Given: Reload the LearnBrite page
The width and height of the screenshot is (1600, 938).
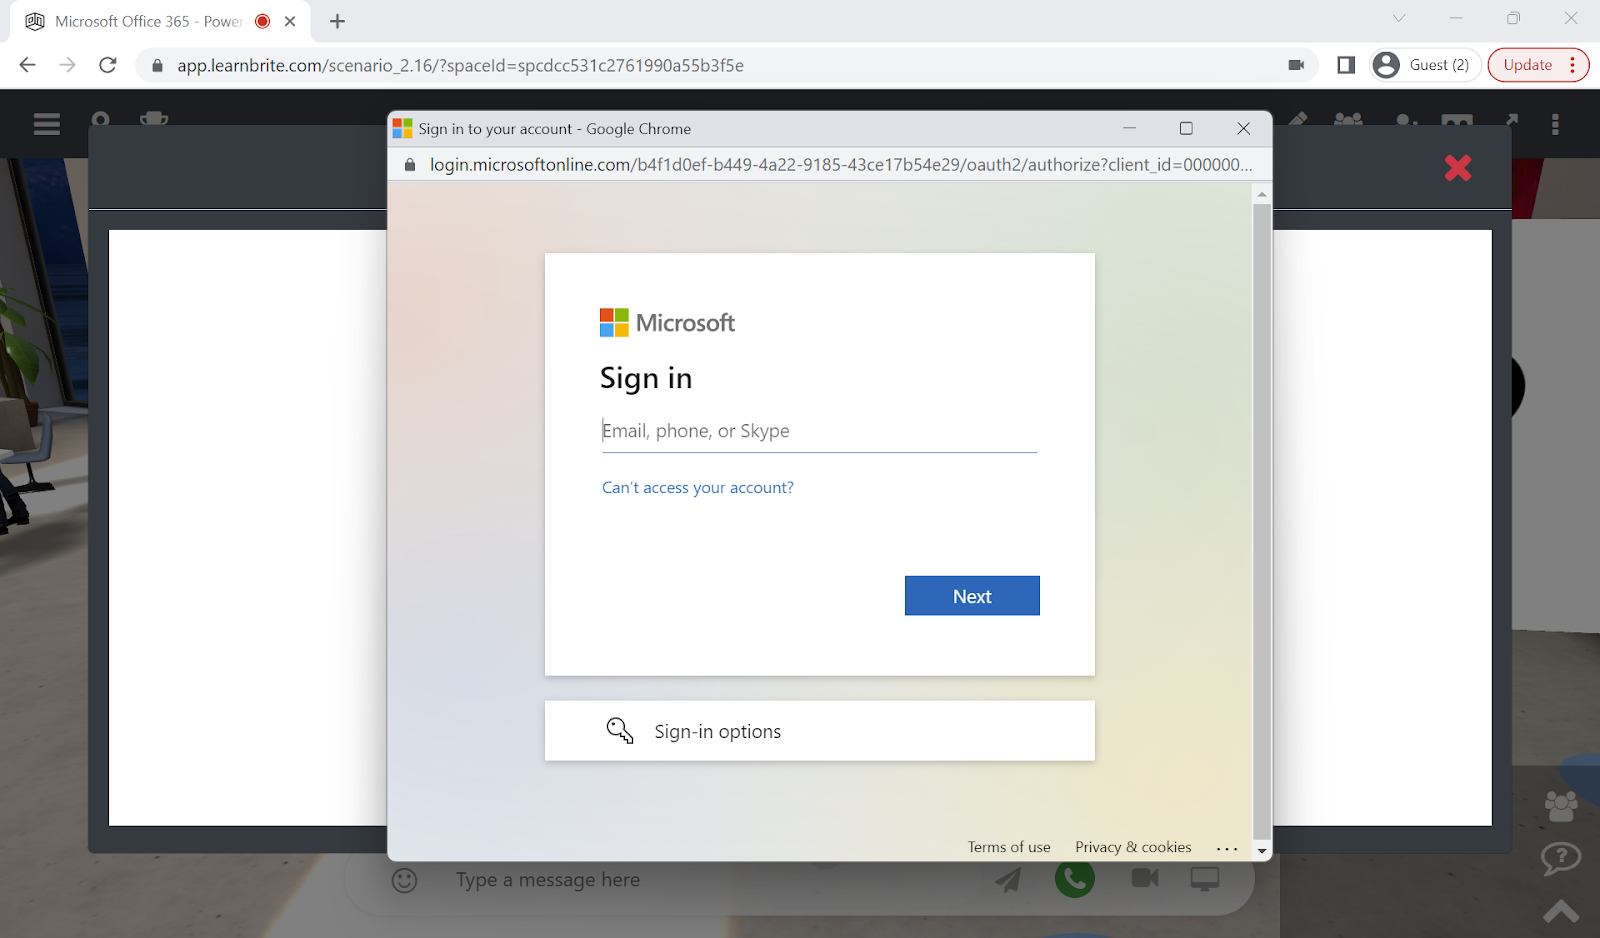Looking at the screenshot, I should click(108, 65).
